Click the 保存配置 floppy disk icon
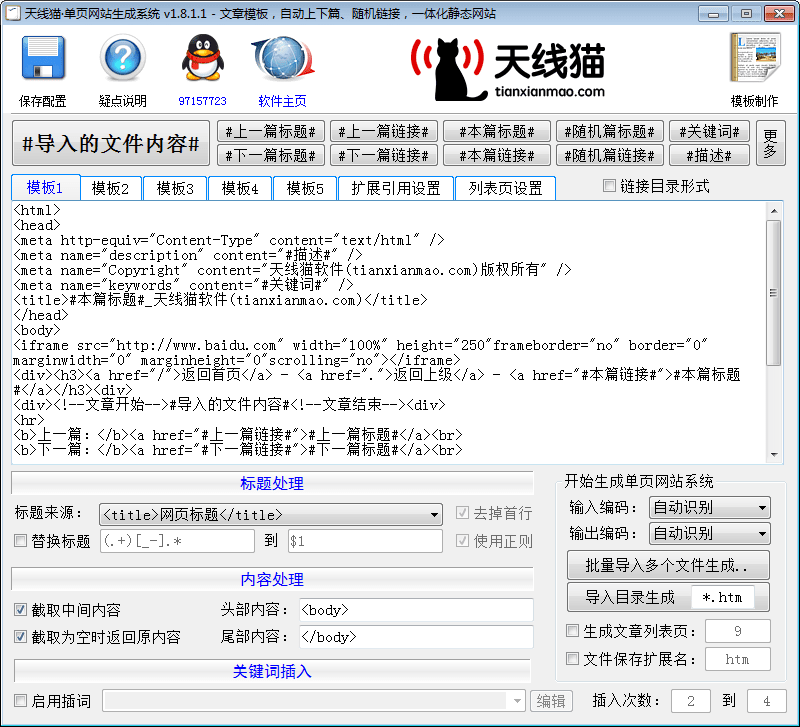Screen dimensions: 800x727 [43, 58]
